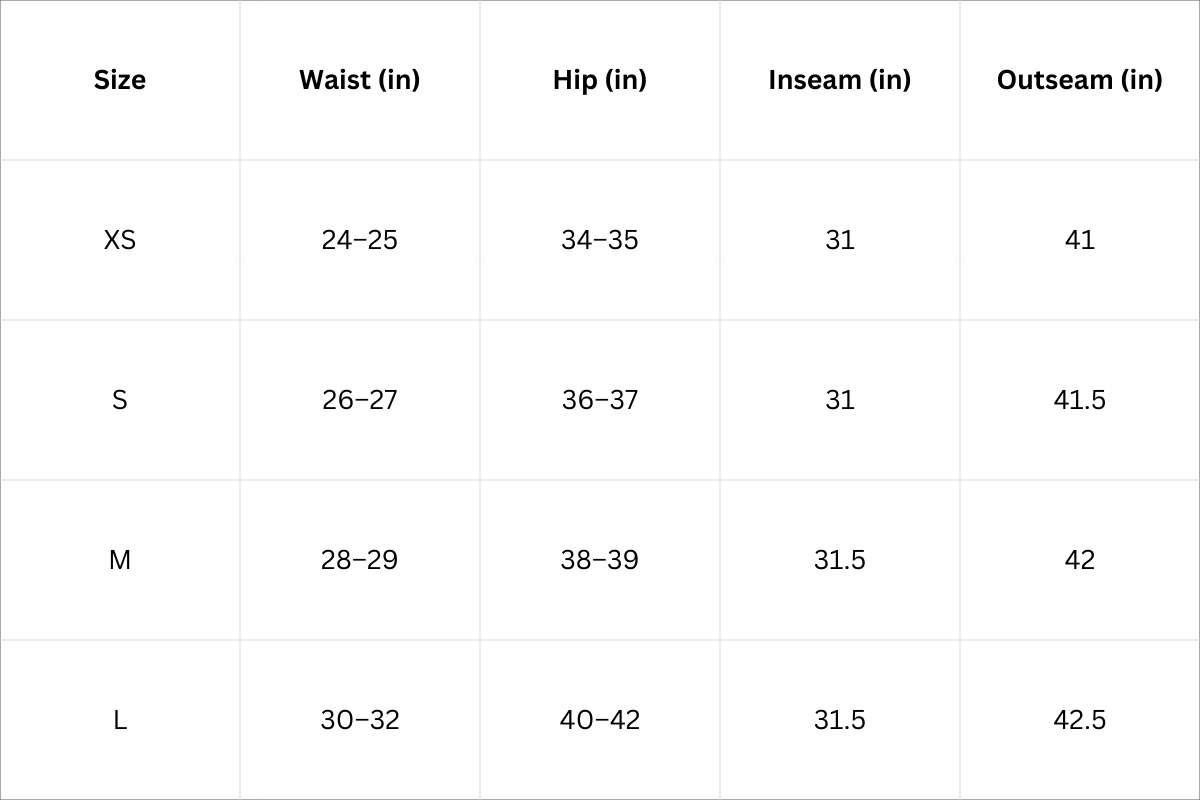The image size is (1200, 800).
Task: Select the outseam value 41 for XS
Action: click(1080, 240)
